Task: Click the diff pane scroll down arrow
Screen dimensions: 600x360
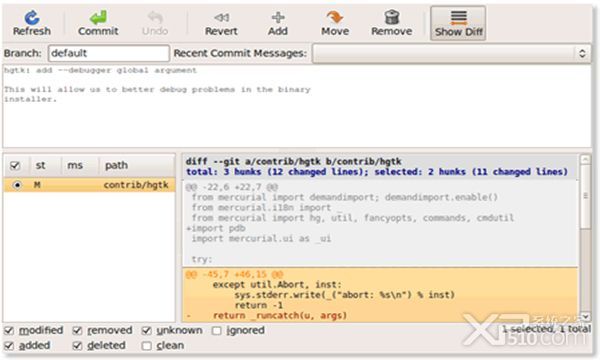Action: click(585, 317)
